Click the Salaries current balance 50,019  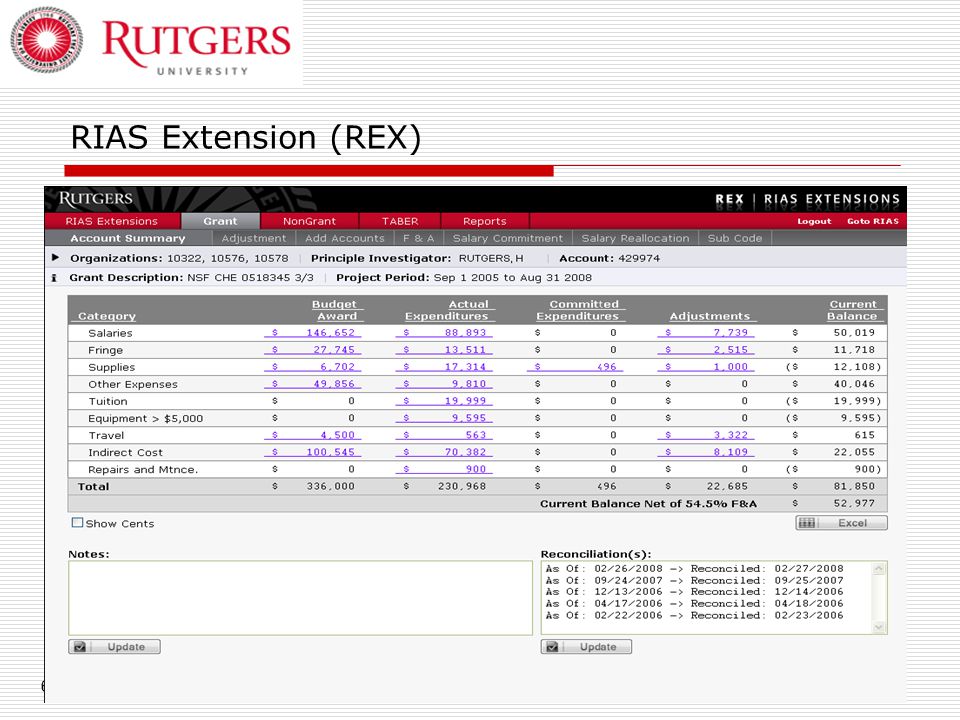[x=854, y=332]
